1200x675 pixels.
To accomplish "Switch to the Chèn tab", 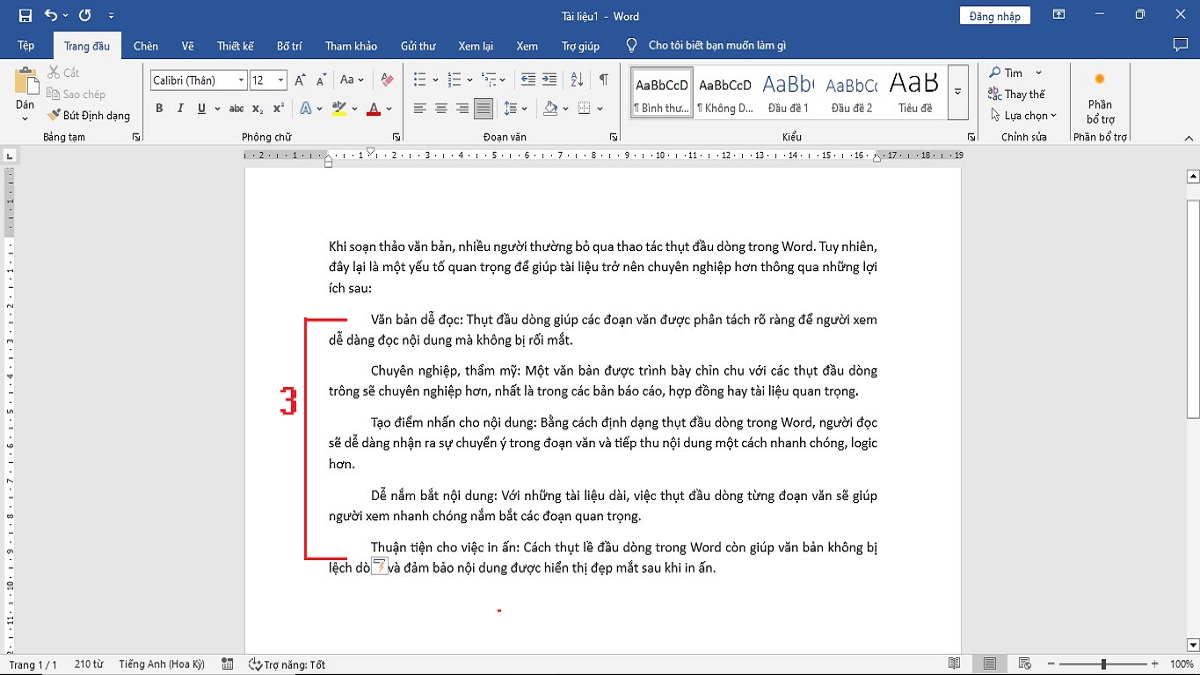I will [x=146, y=46].
